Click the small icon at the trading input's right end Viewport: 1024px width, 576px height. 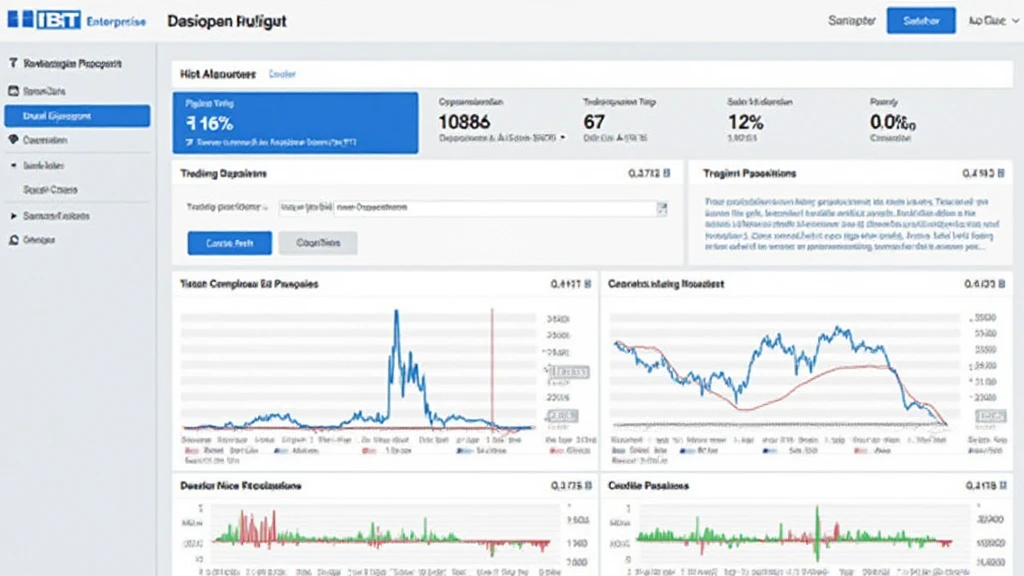[661, 208]
